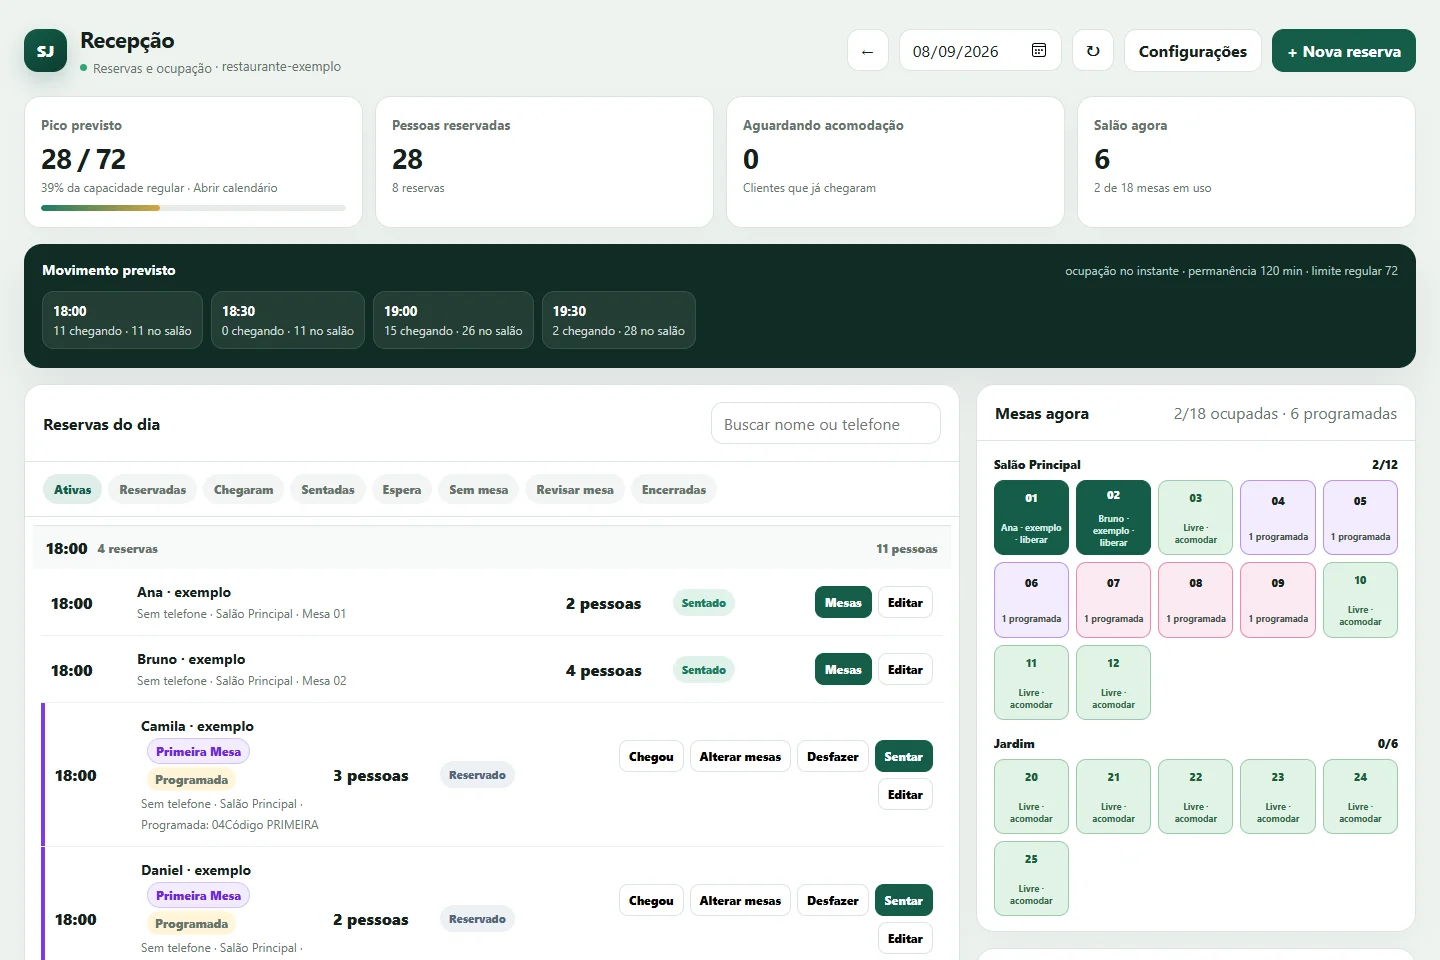Select the Sentadas filter tab
Image resolution: width=1440 pixels, height=960 pixels.
click(328, 490)
